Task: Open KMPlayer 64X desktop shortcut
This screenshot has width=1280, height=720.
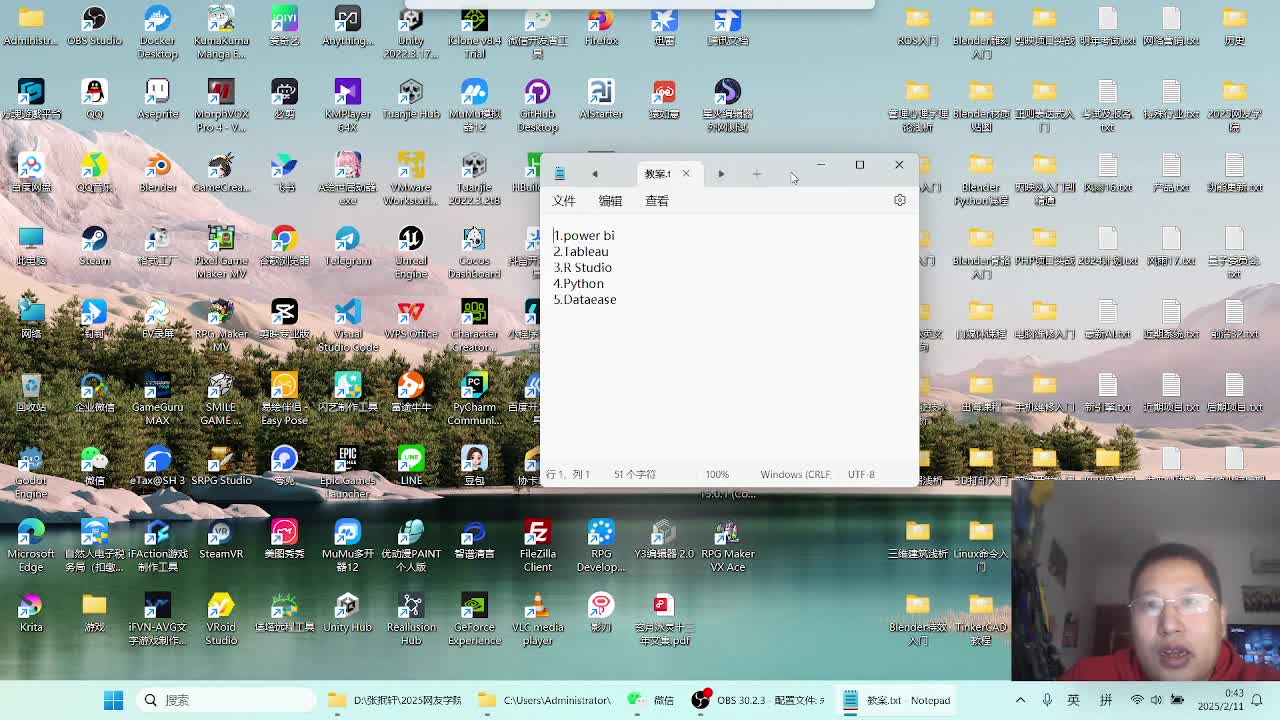Action: coord(347,105)
